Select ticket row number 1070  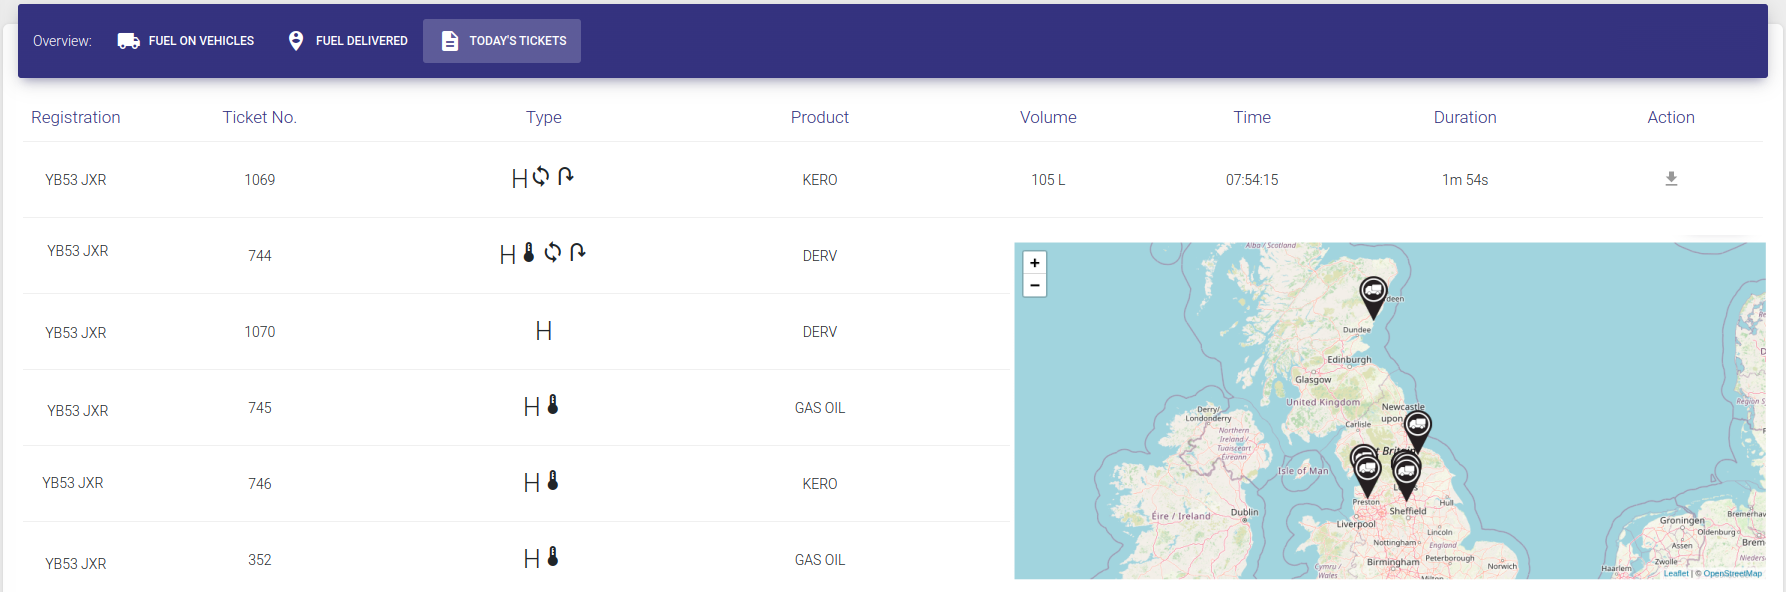(x=259, y=332)
